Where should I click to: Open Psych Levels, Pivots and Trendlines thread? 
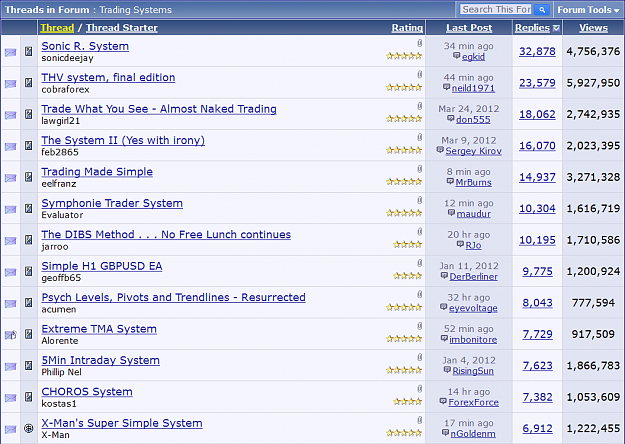tap(173, 298)
